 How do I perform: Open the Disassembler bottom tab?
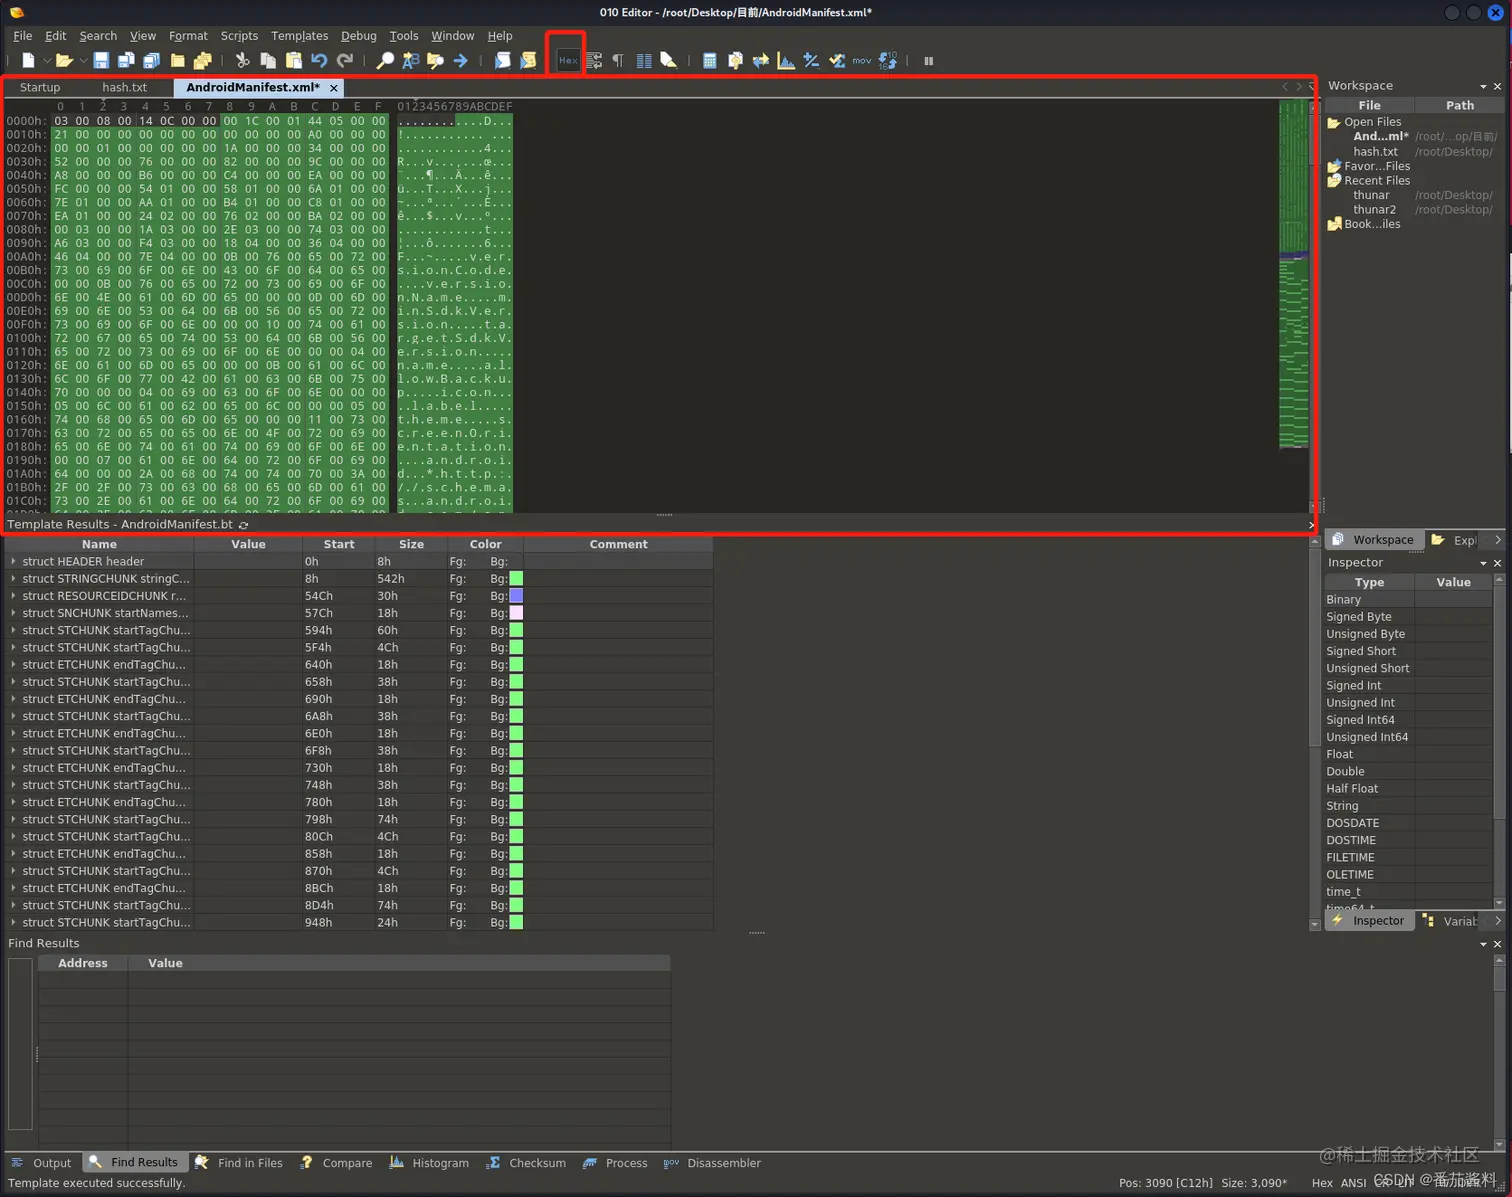713,1163
